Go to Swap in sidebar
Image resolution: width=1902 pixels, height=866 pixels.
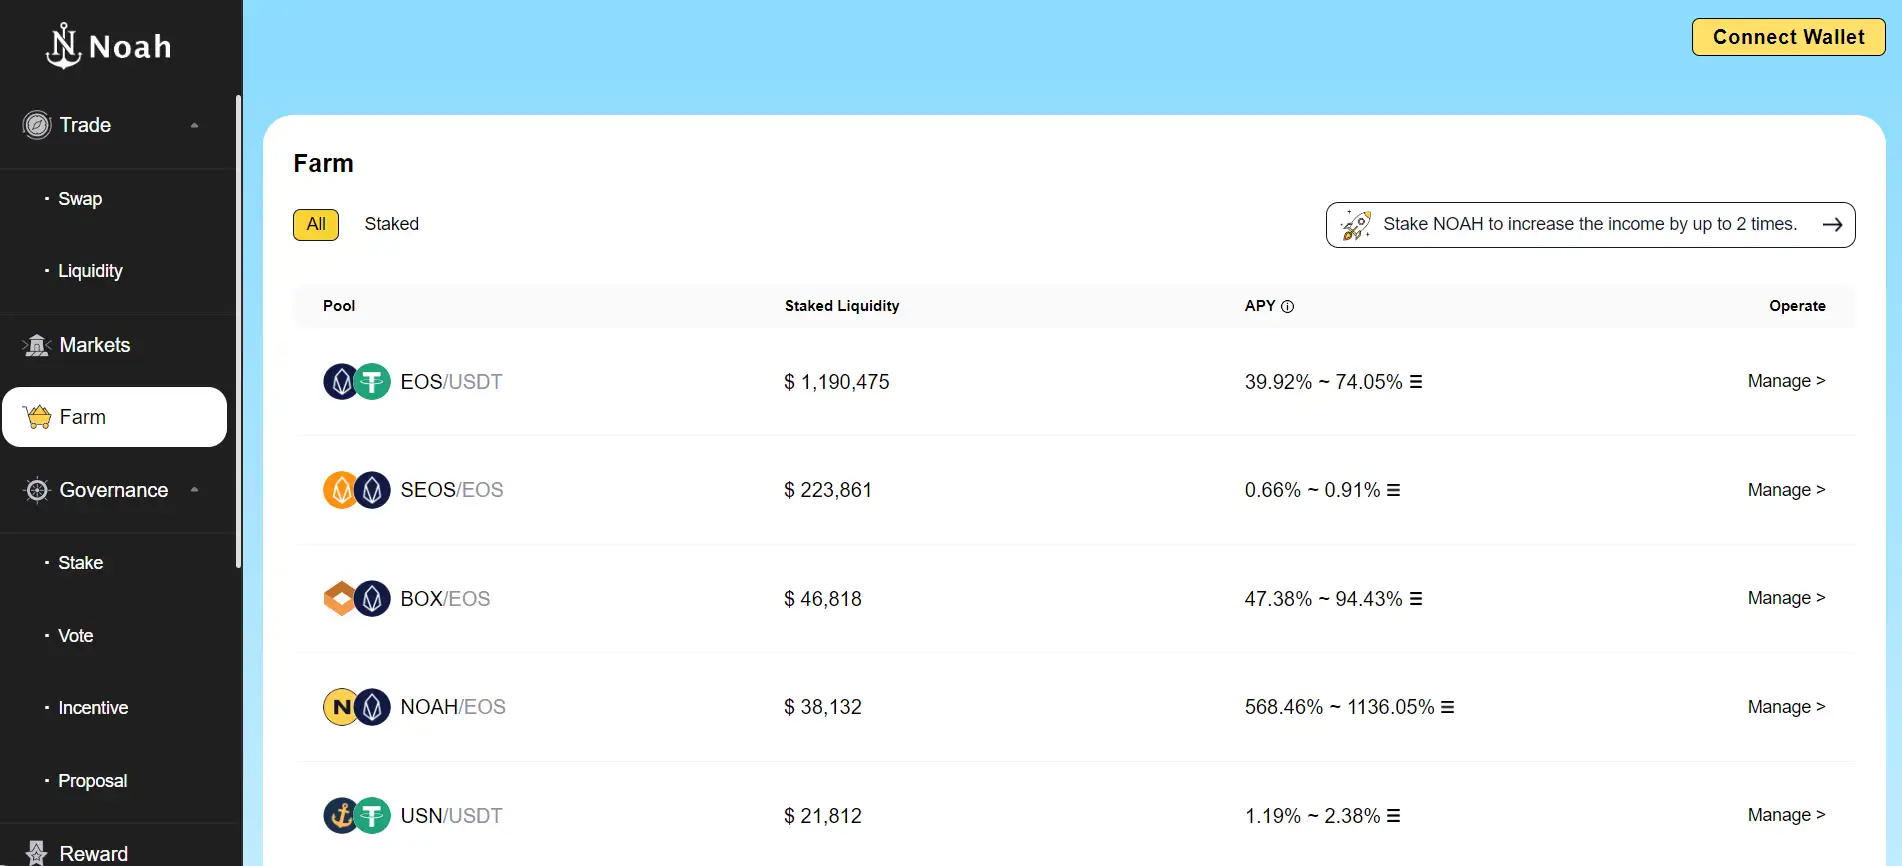(x=80, y=199)
